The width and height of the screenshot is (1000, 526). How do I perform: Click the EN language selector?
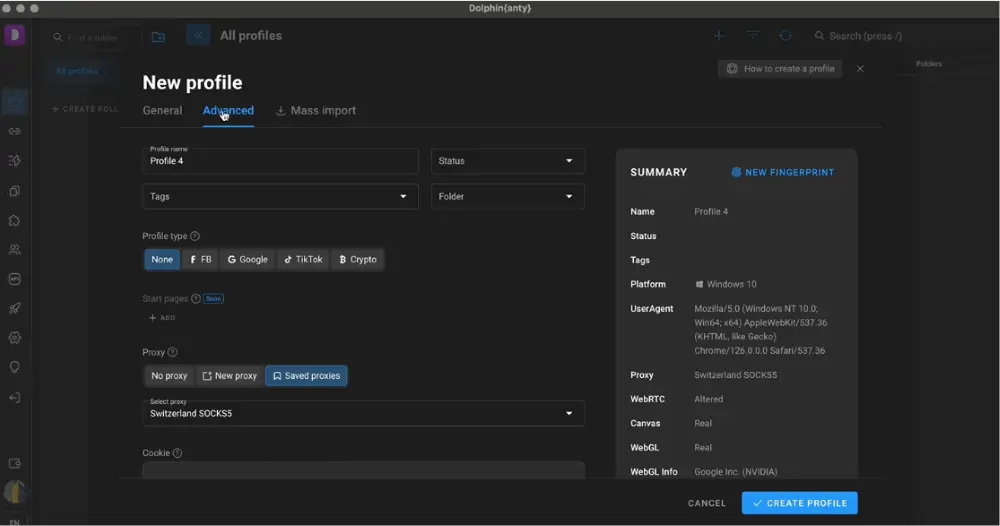pos(14,522)
